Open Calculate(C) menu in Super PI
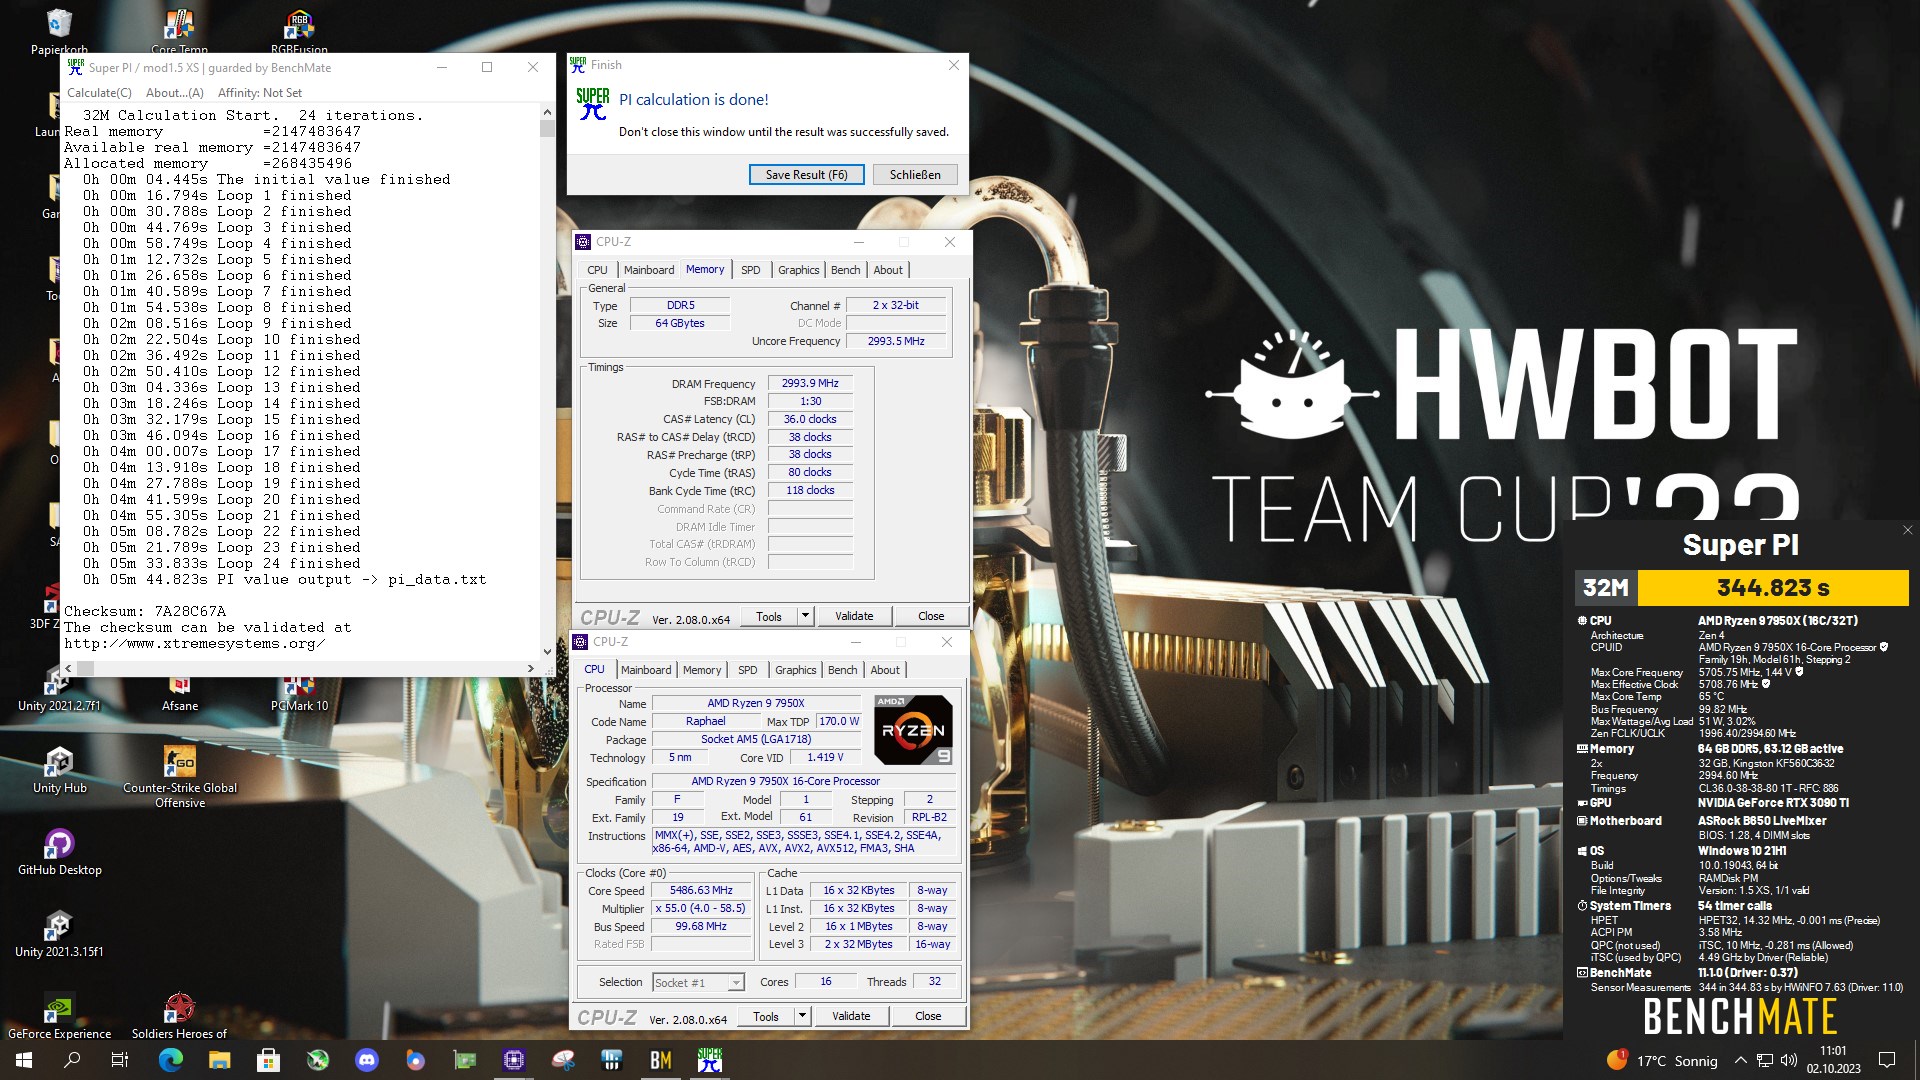1920x1080 pixels. [x=99, y=93]
